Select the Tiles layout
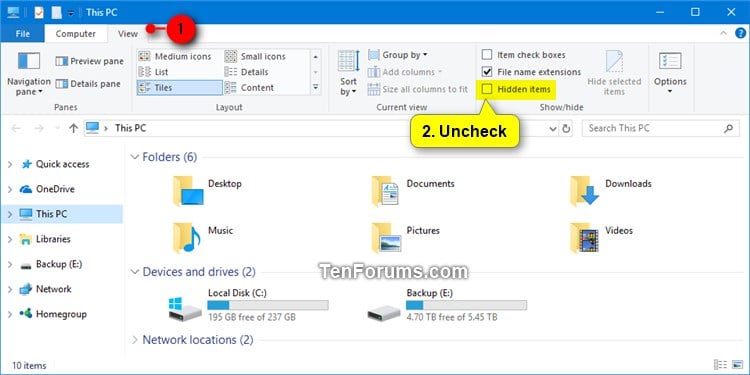Image resolution: width=750 pixels, height=375 pixels. point(179,88)
